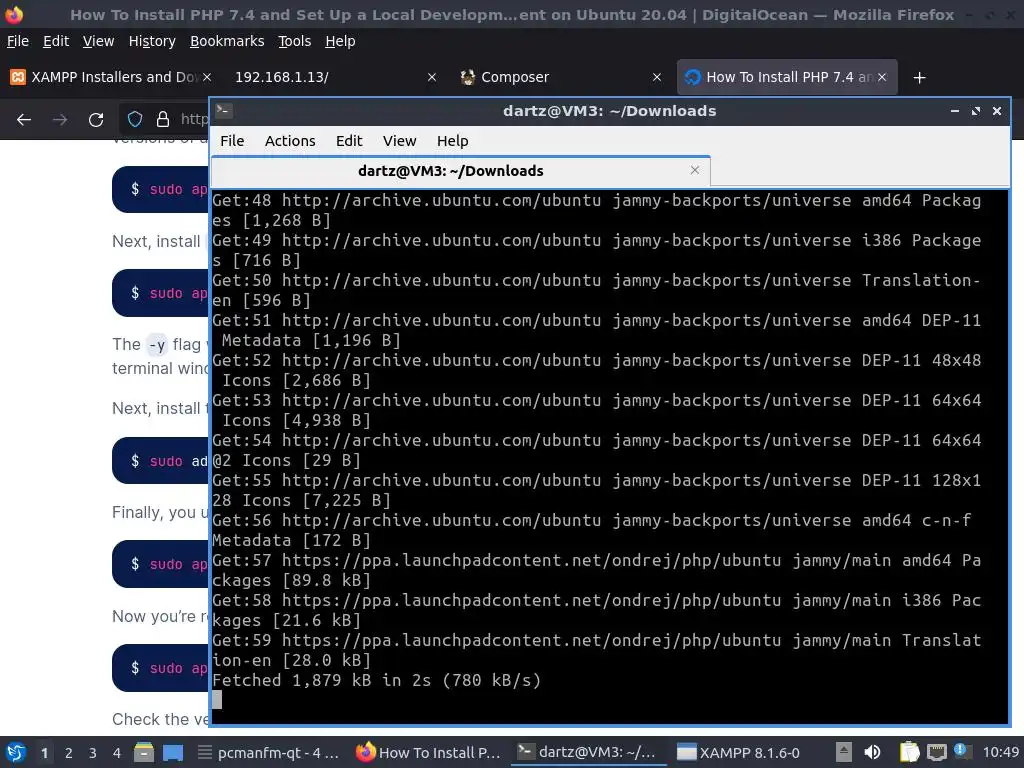This screenshot has height=768, width=1024.
Task: Open Firefox History menu
Action: click(x=152, y=41)
